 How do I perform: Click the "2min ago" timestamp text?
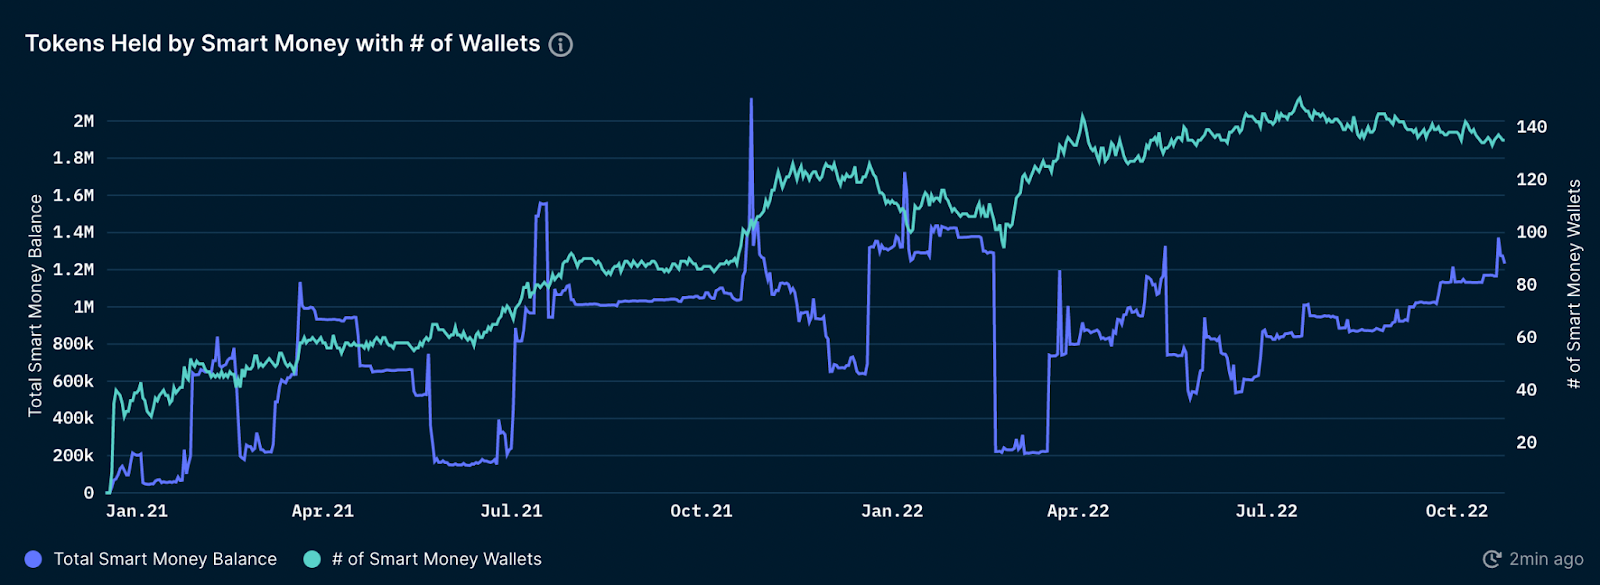(x=1546, y=559)
